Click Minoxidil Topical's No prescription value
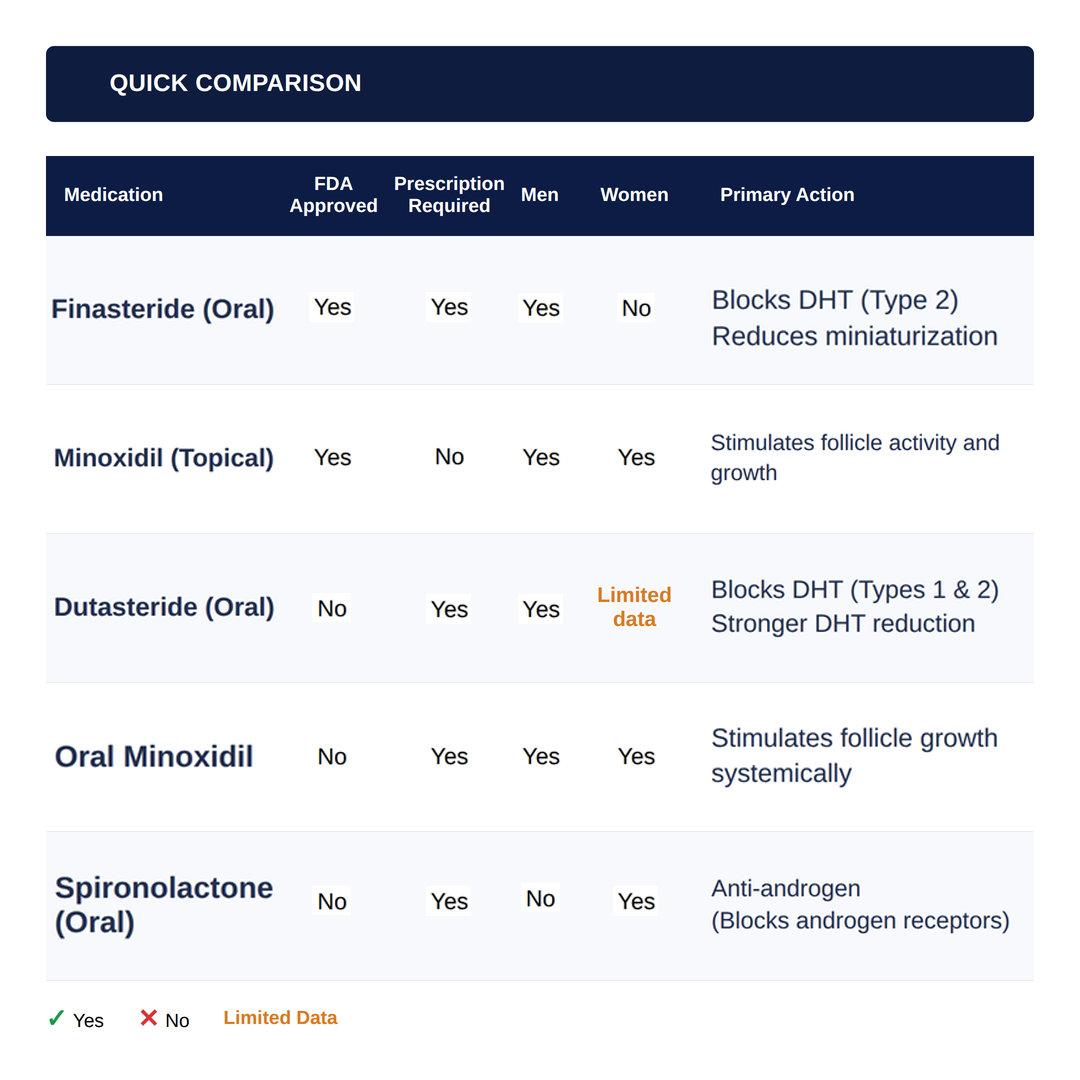The width and height of the screenshot is (1080, 1080). point(449,457)
